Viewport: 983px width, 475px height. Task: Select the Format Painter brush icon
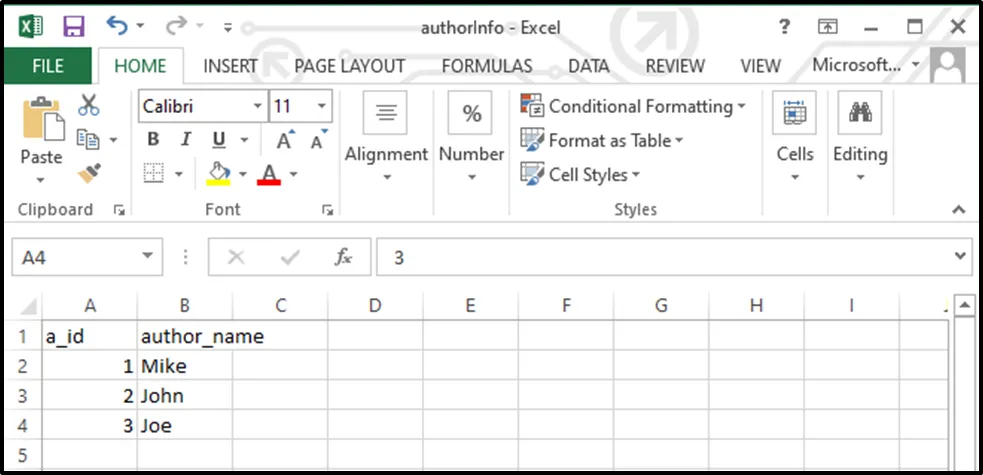click(x=89, y=174)
